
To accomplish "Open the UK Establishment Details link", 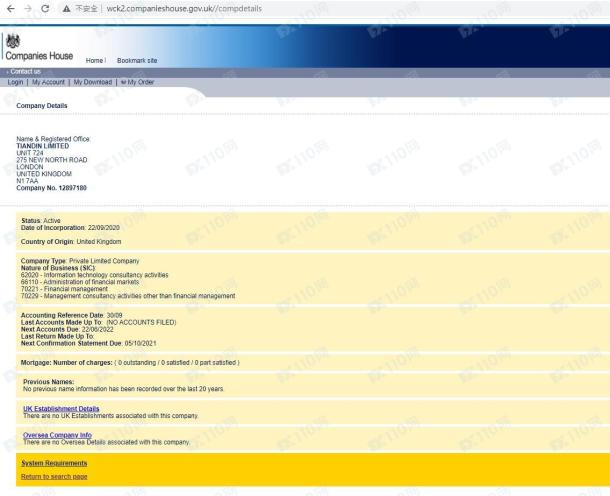I will point(61,409).
